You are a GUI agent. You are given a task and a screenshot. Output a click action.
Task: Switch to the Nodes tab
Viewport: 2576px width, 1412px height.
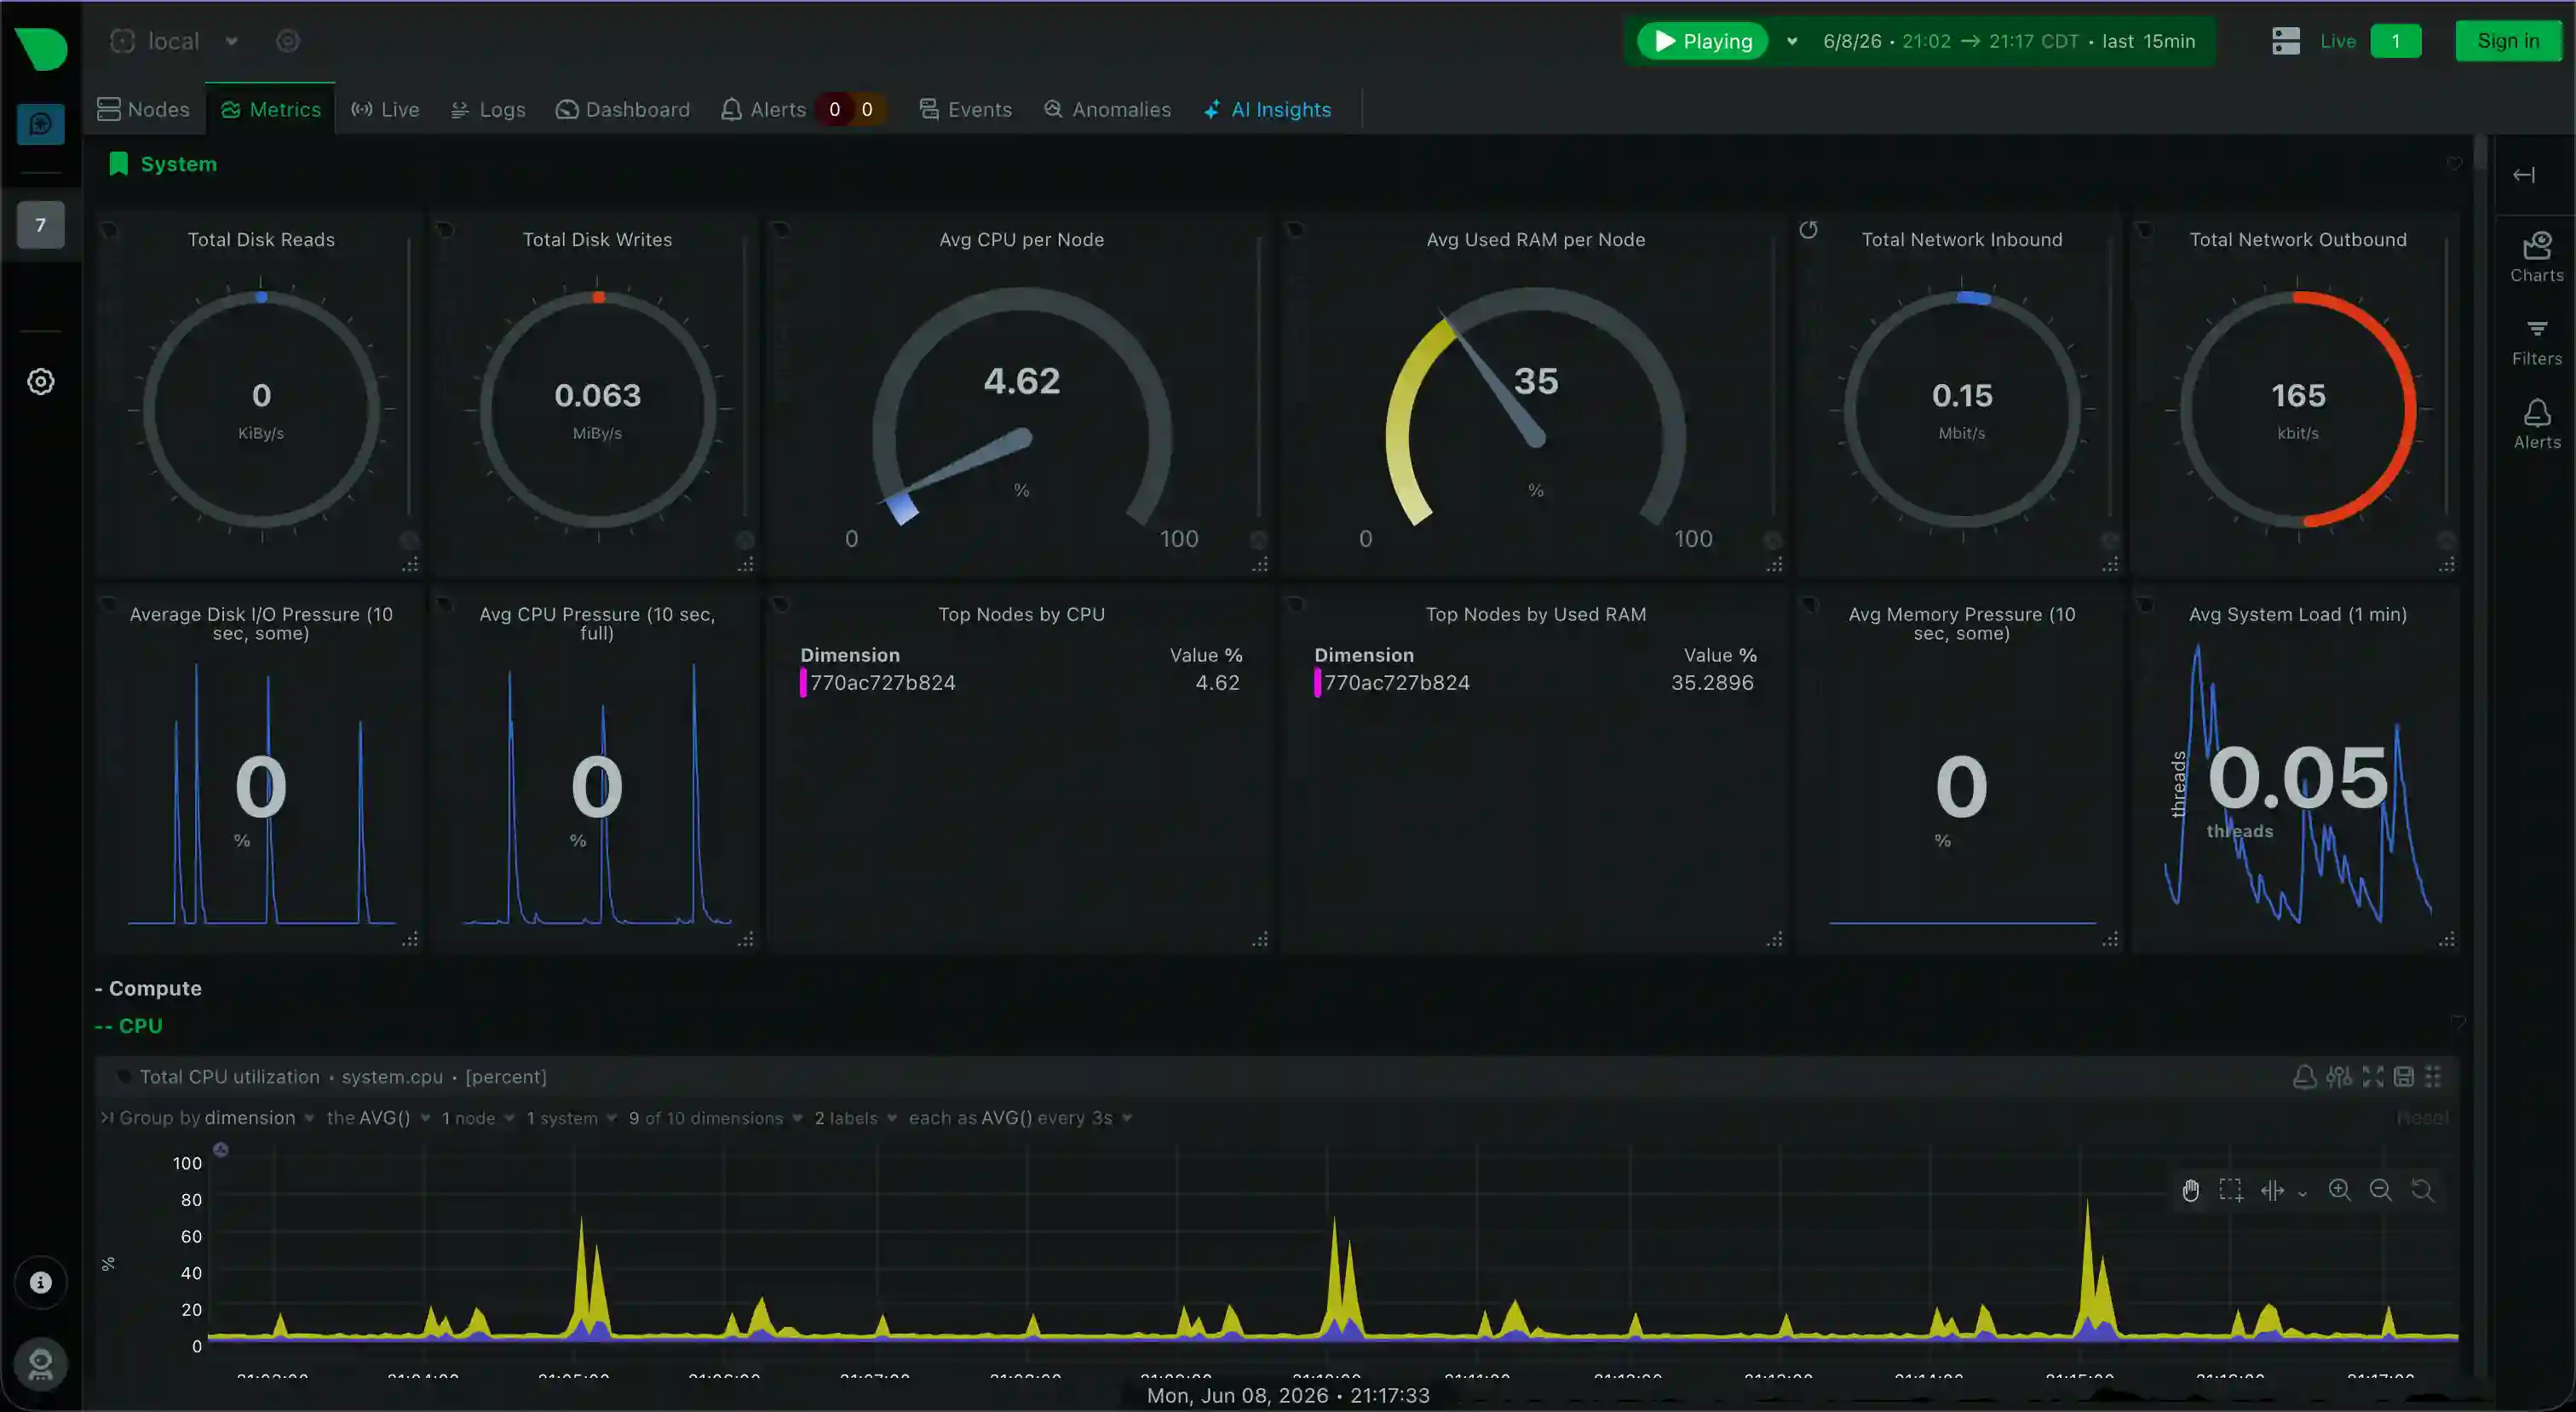pyautogui.click(x=143, y=110)
